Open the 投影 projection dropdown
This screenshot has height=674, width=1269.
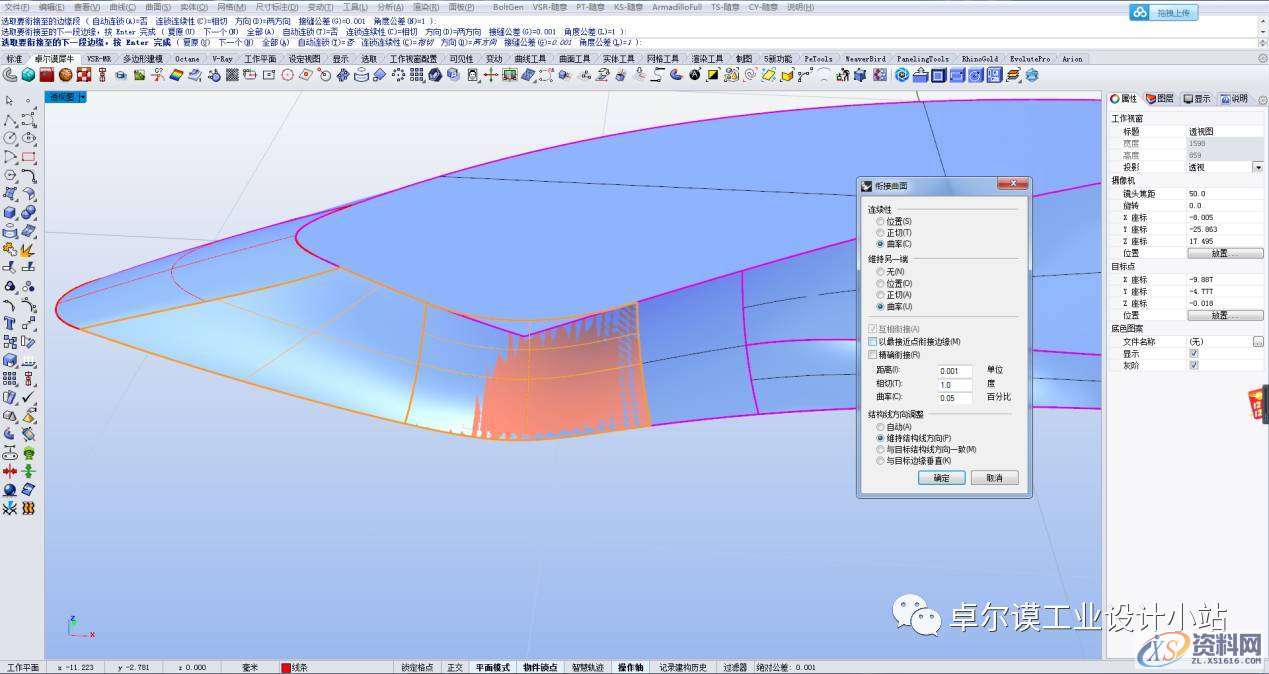click(x=1257, y=168)
